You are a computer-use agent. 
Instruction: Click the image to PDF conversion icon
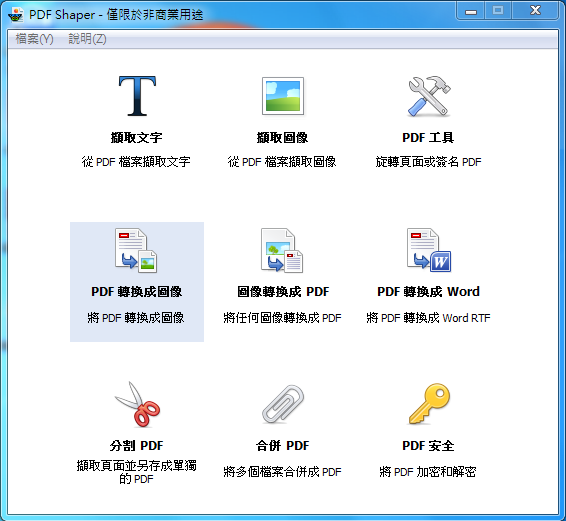point(282,250)
